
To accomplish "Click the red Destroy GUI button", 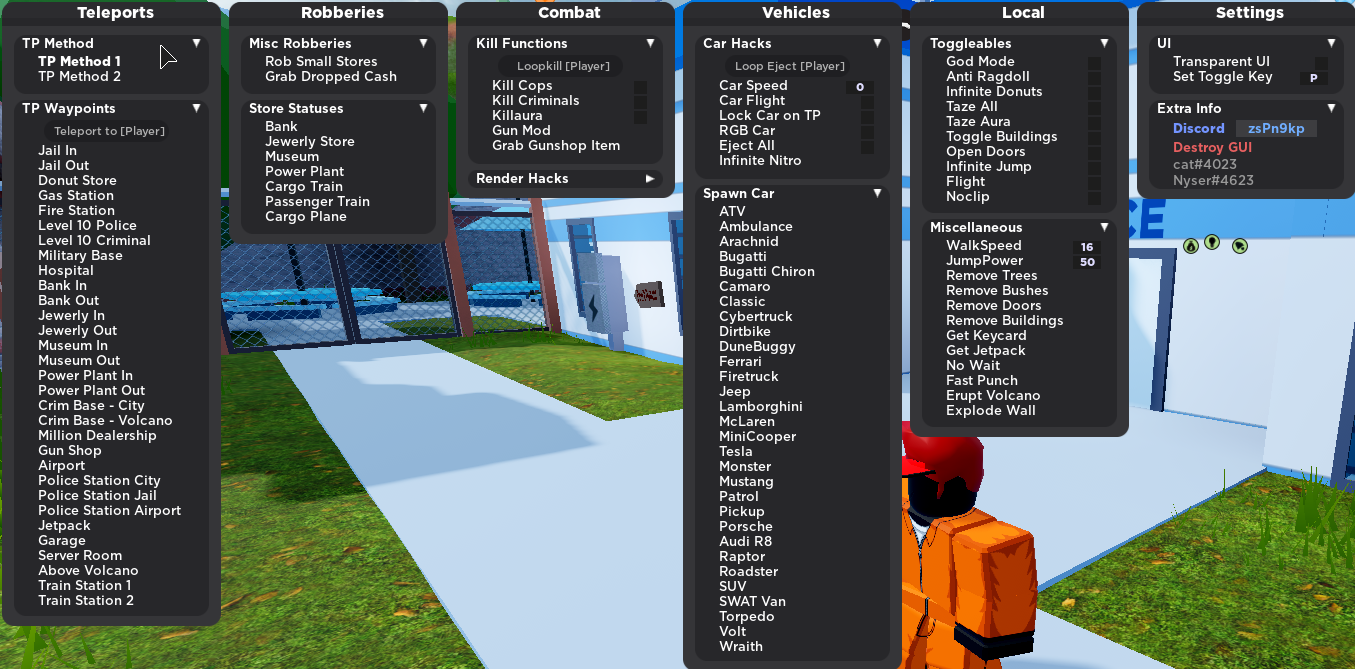I will [x=1212, y=148].
